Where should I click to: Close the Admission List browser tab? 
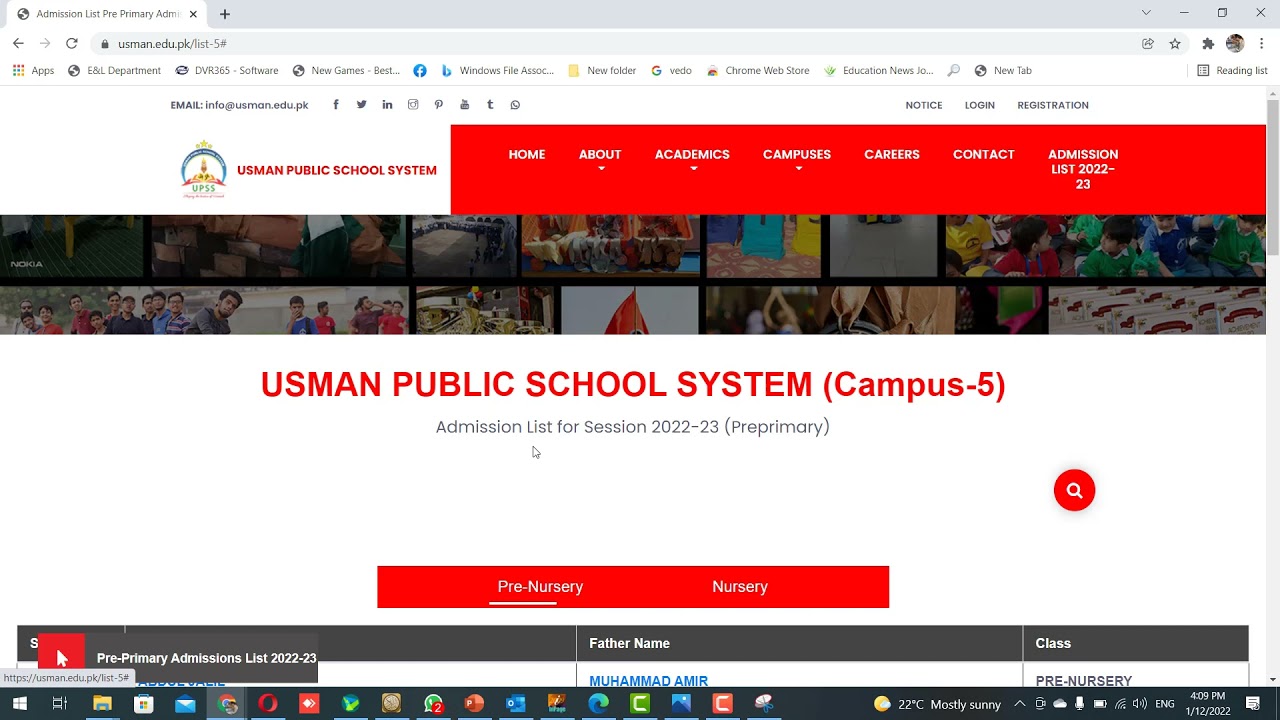click(x=193, y=14)
